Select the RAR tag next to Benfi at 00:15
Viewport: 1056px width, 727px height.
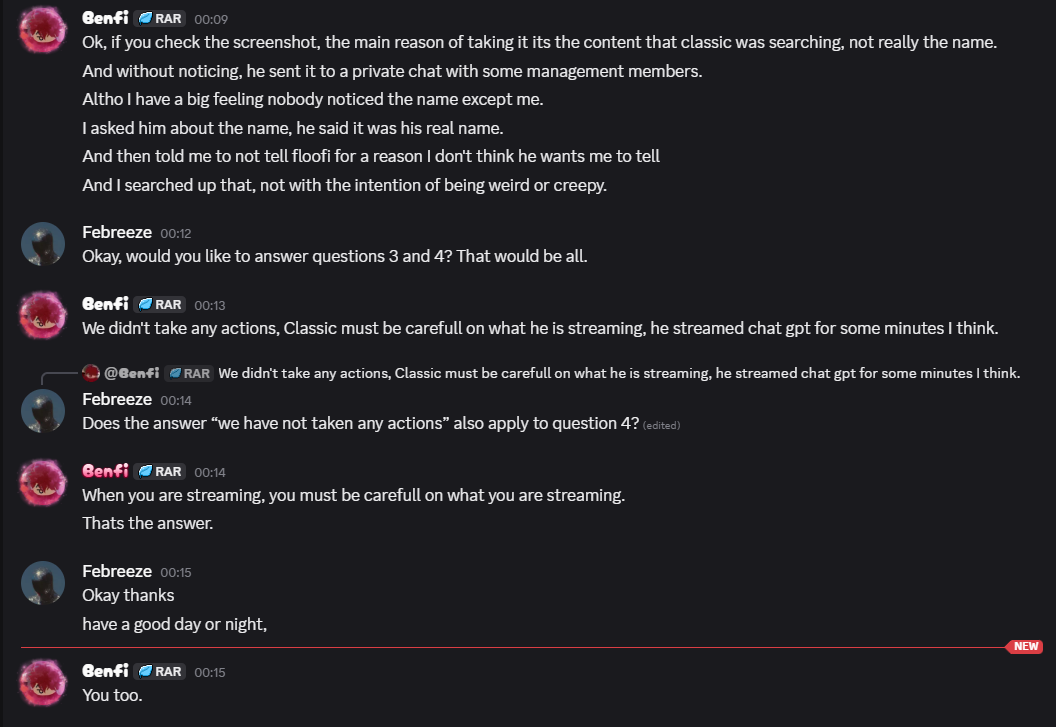160,672
